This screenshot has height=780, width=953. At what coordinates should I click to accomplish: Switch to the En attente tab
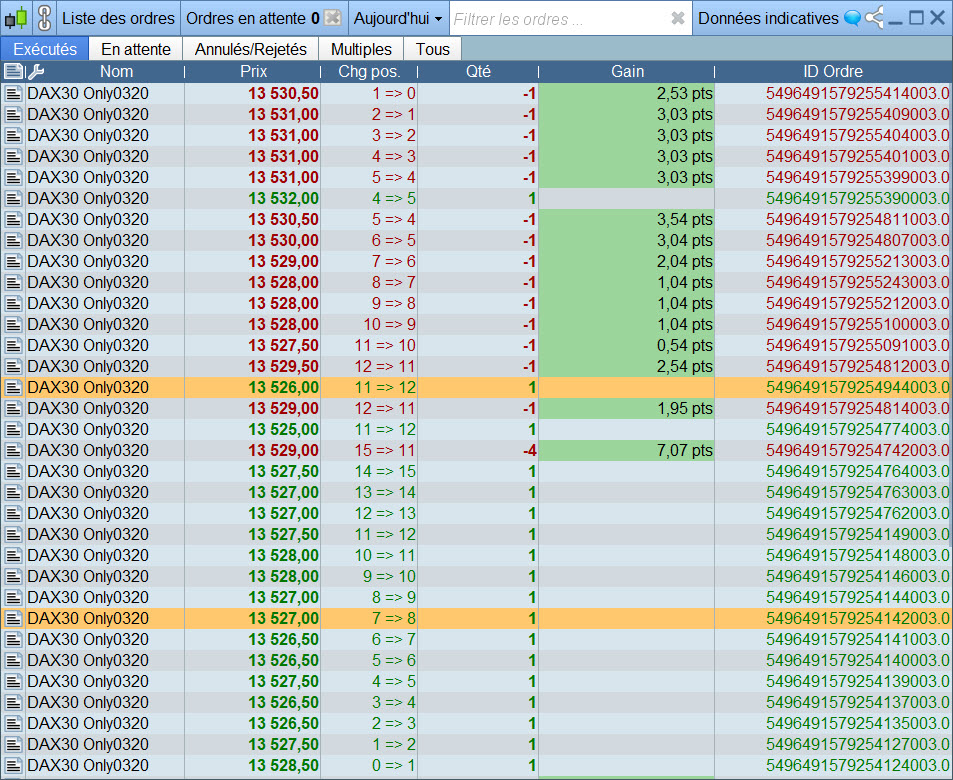click(136, 49)
